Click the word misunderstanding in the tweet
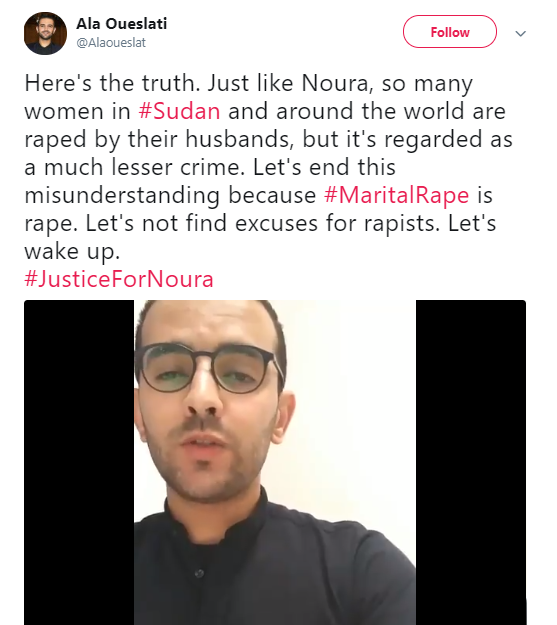This screenshot has height=625, width=557. [122, 195]
